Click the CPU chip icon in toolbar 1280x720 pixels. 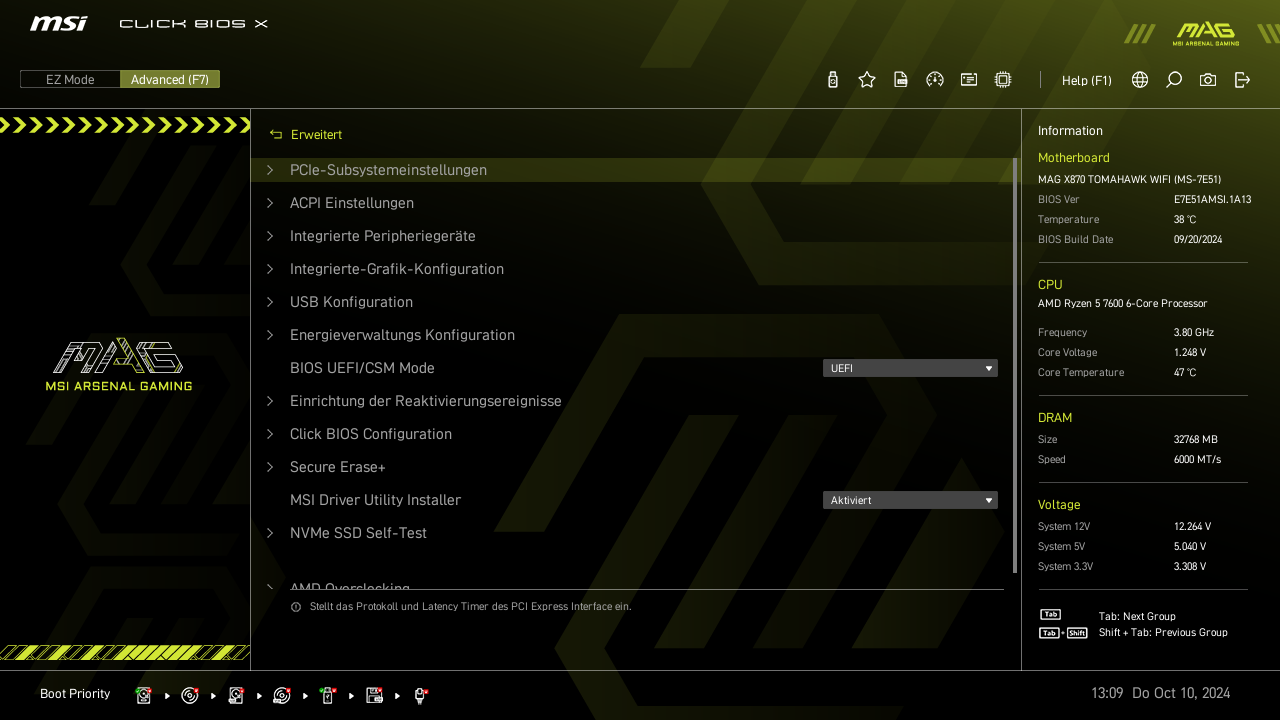tap(1003, 80)
